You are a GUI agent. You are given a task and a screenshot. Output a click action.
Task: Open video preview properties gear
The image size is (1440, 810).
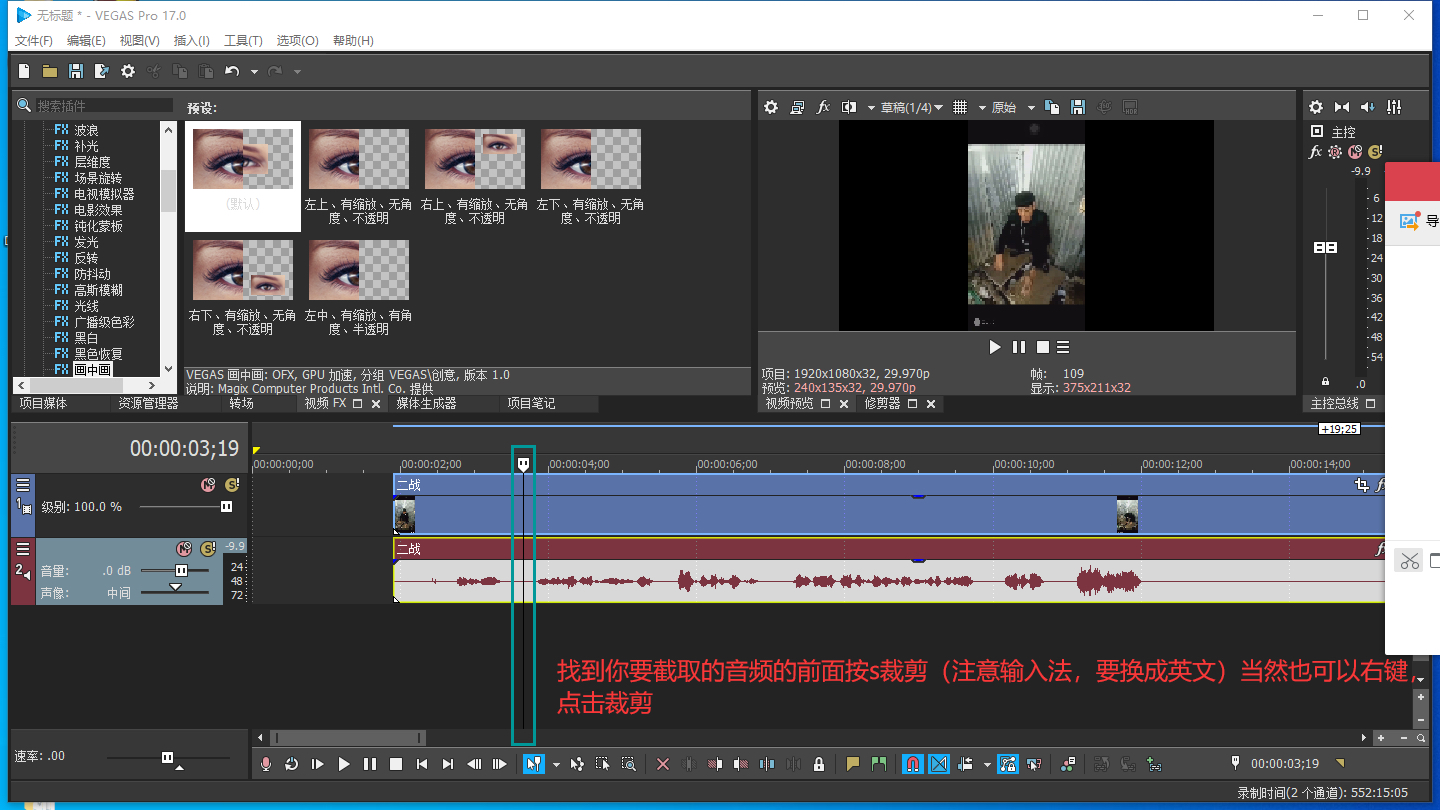pyautogui.click(x=771, y=107)
